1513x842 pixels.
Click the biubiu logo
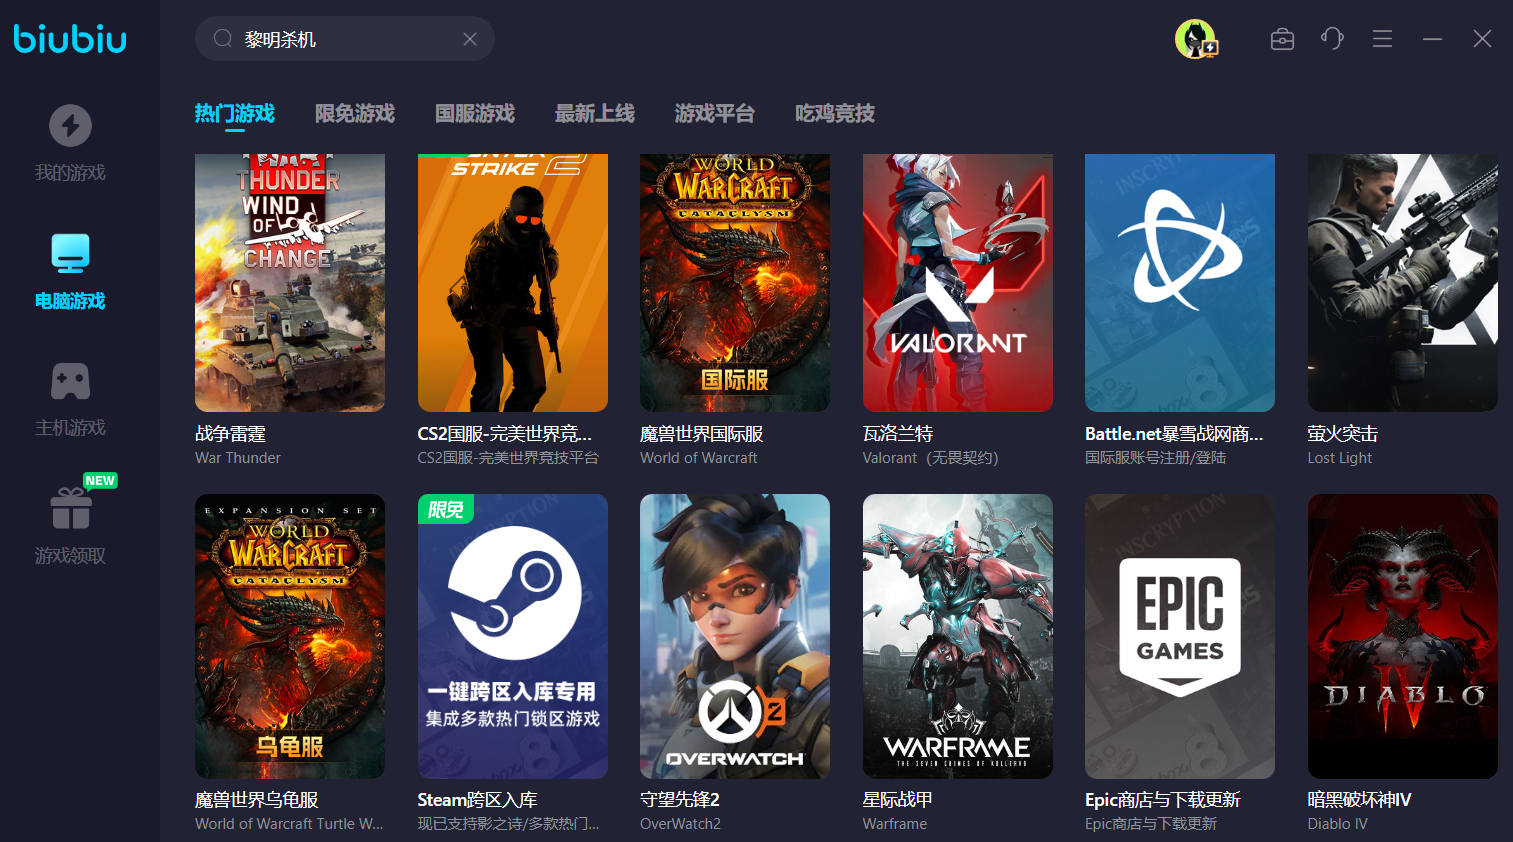[70, 39]
